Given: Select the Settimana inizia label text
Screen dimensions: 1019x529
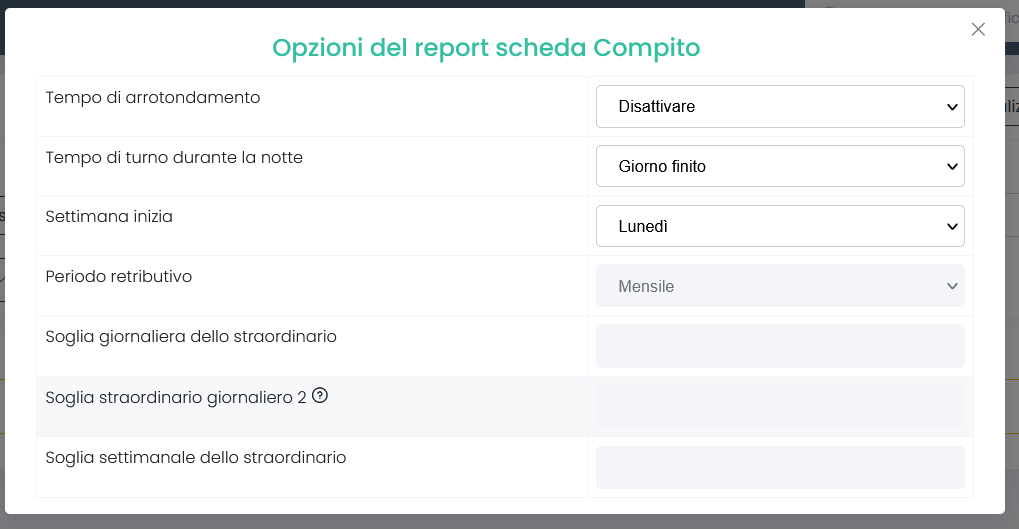Looking at the screenshot, I should [x=109, y=216].
